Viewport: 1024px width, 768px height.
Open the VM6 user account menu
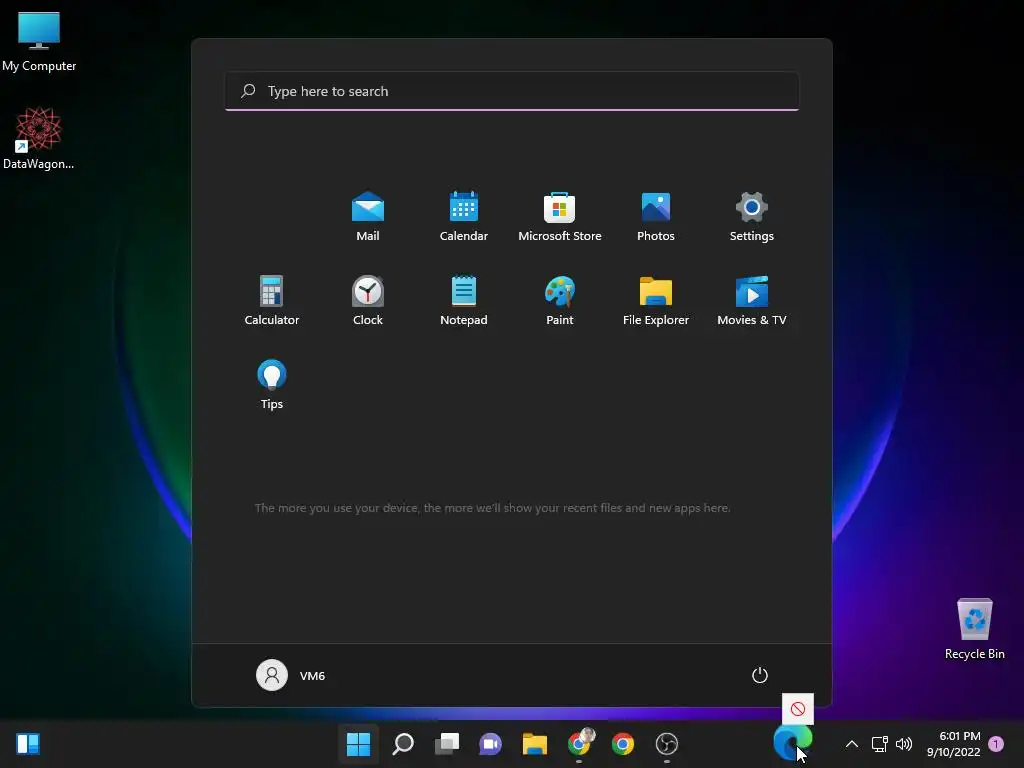point(291,675)
